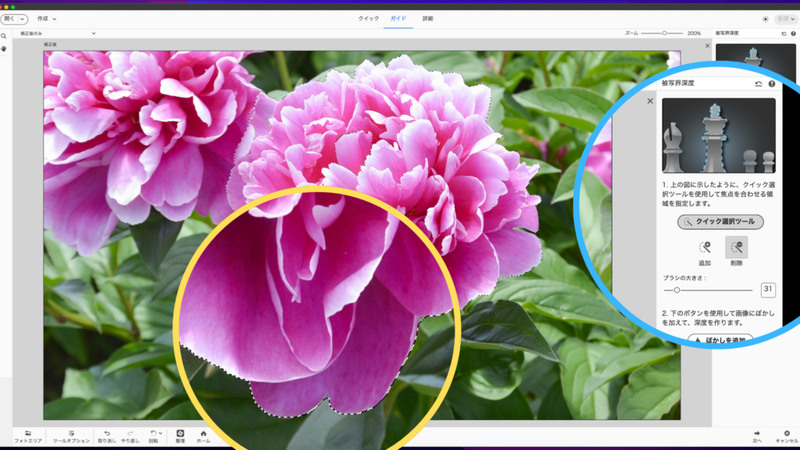The width and height of the screenshot is (800, 450).
Task: Expand the 回転 rotate arrow menu
Action: pos(161,433)
